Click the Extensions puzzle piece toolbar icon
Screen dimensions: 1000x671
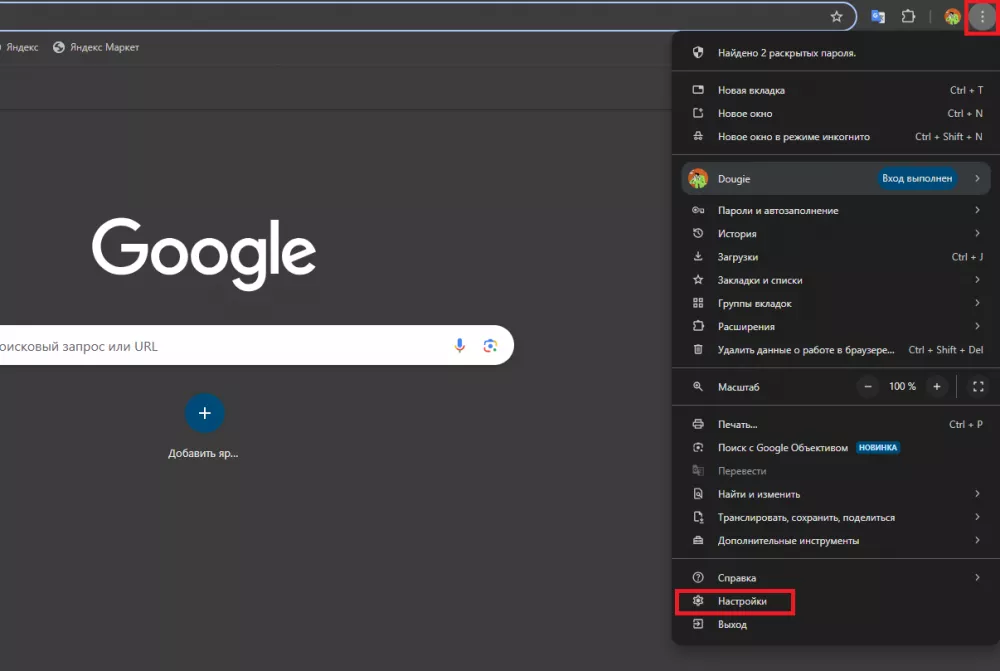[908, 16]
